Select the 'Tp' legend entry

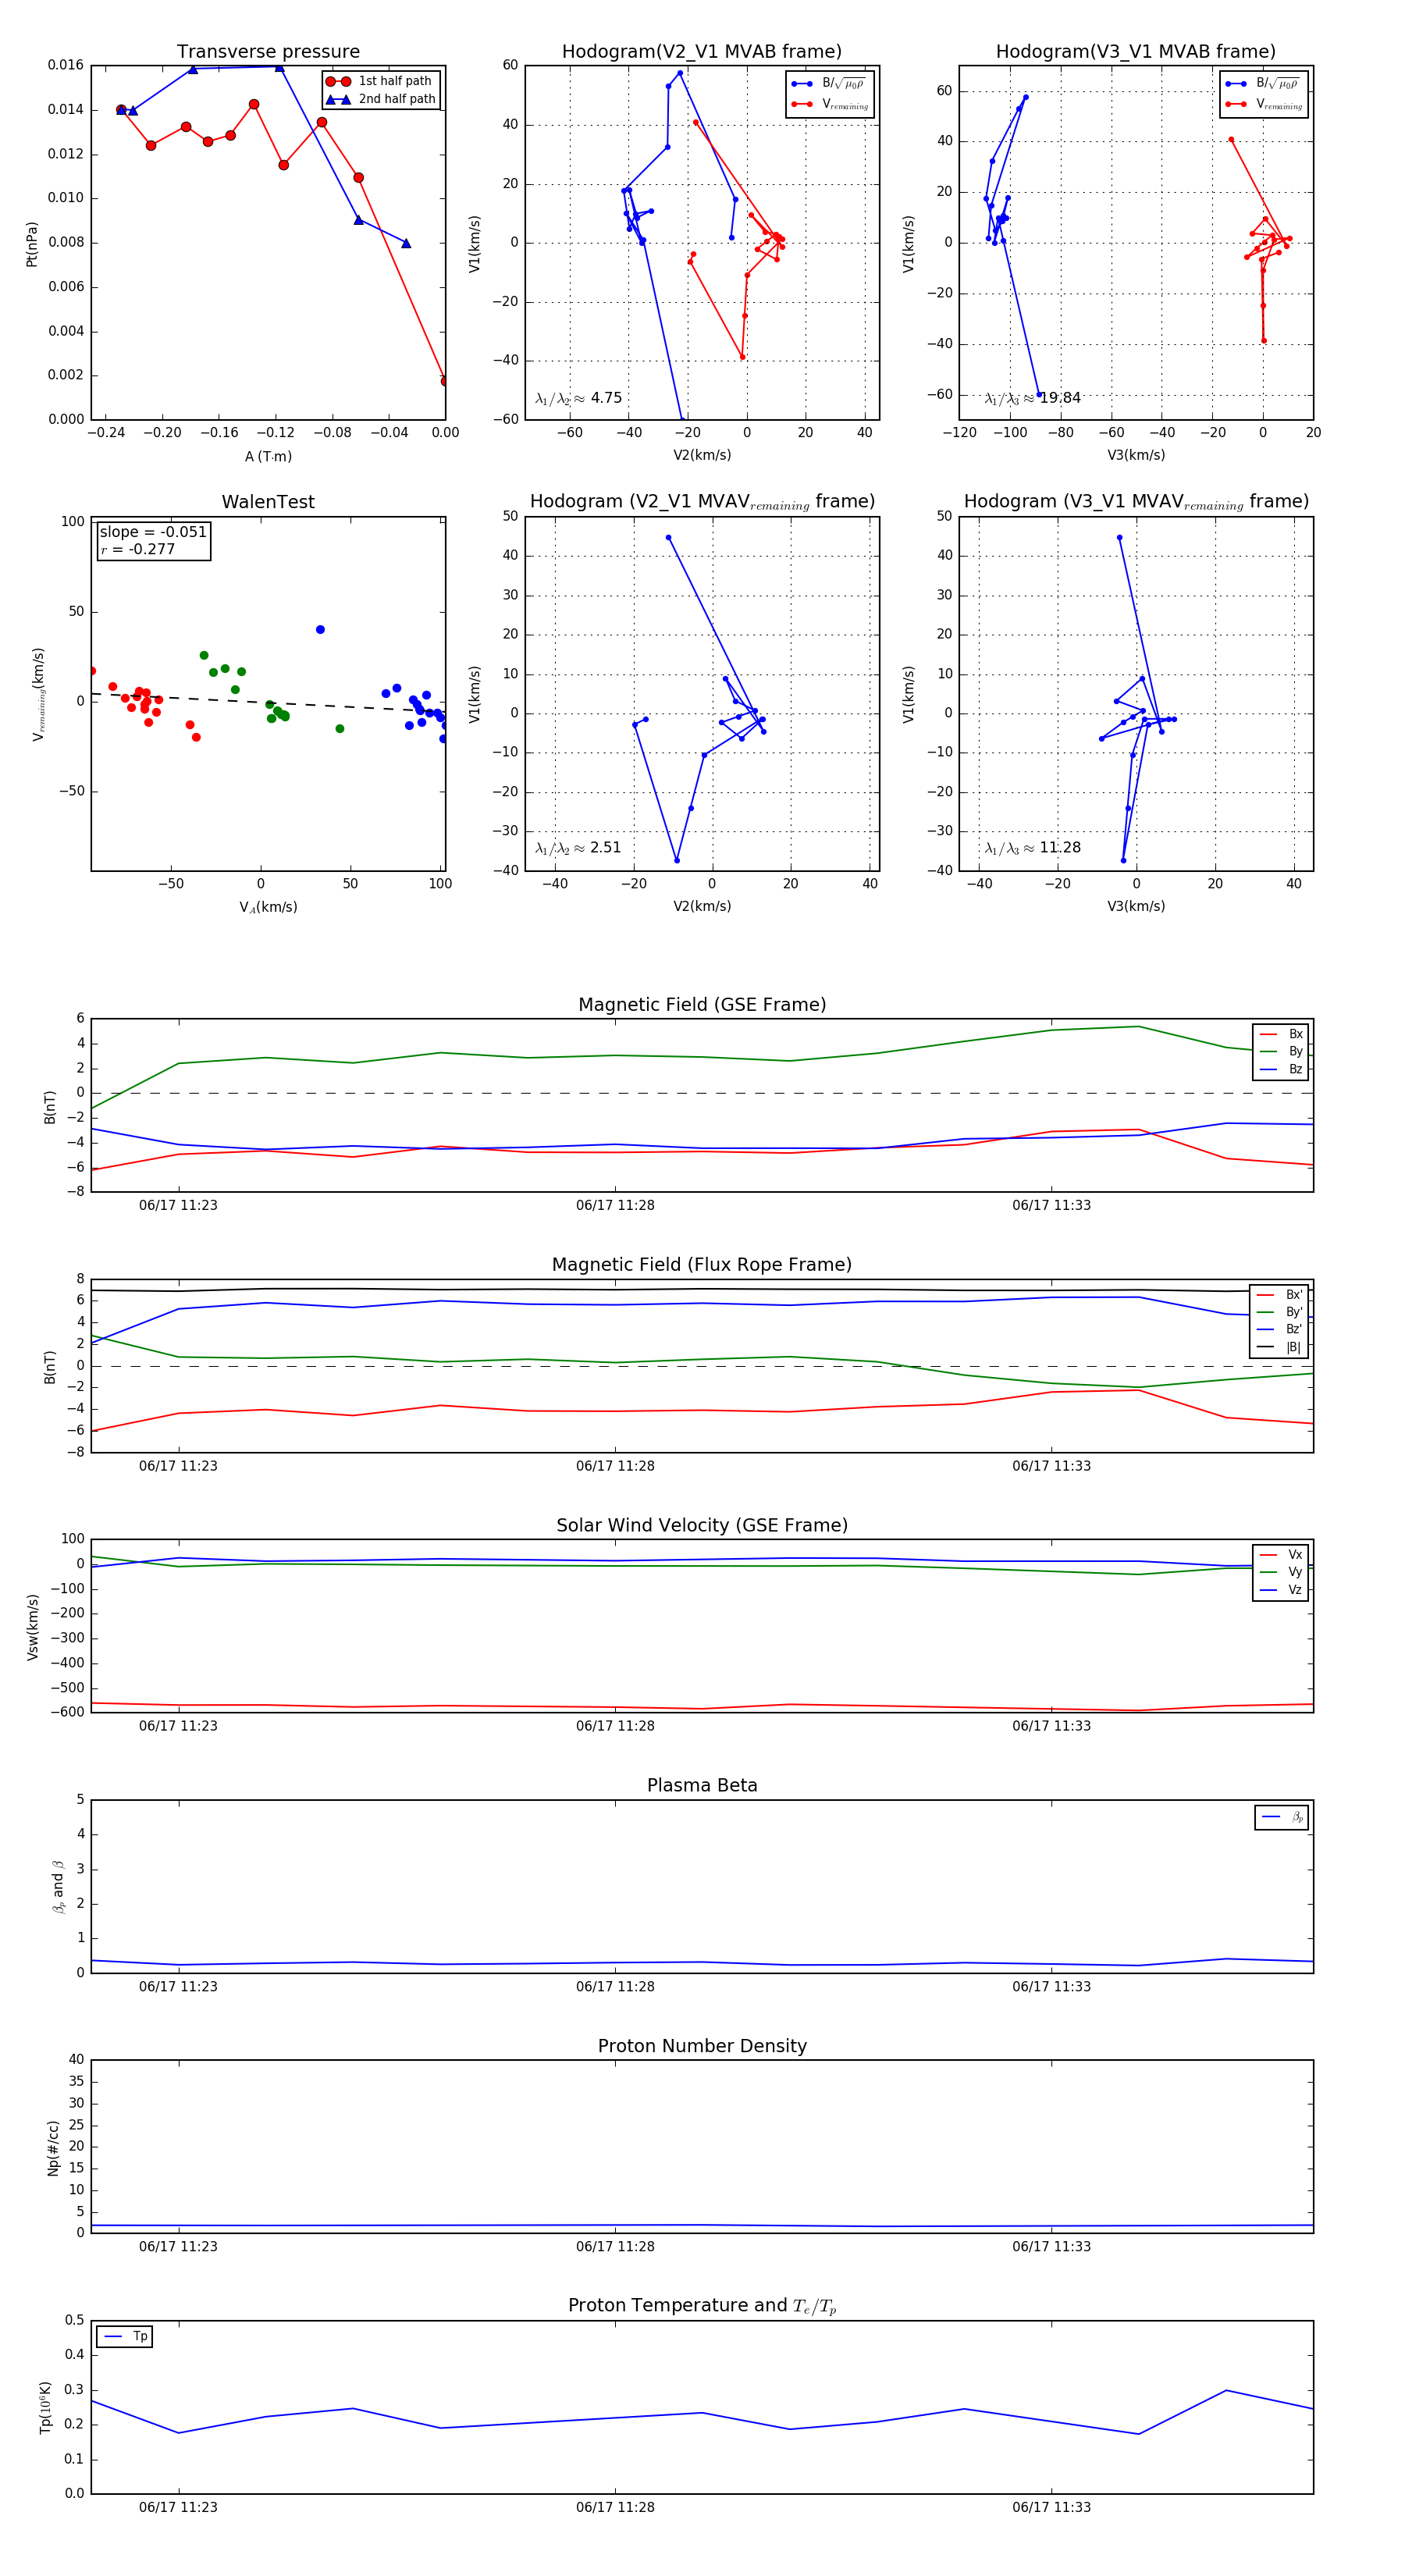click(125, 2337)
